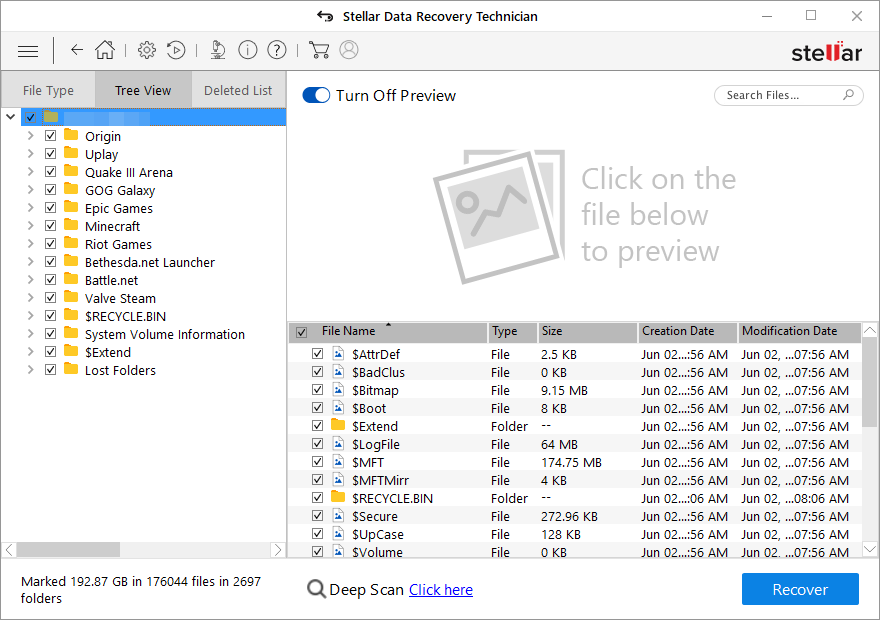Open the user account icon

(x=349, y=50)
